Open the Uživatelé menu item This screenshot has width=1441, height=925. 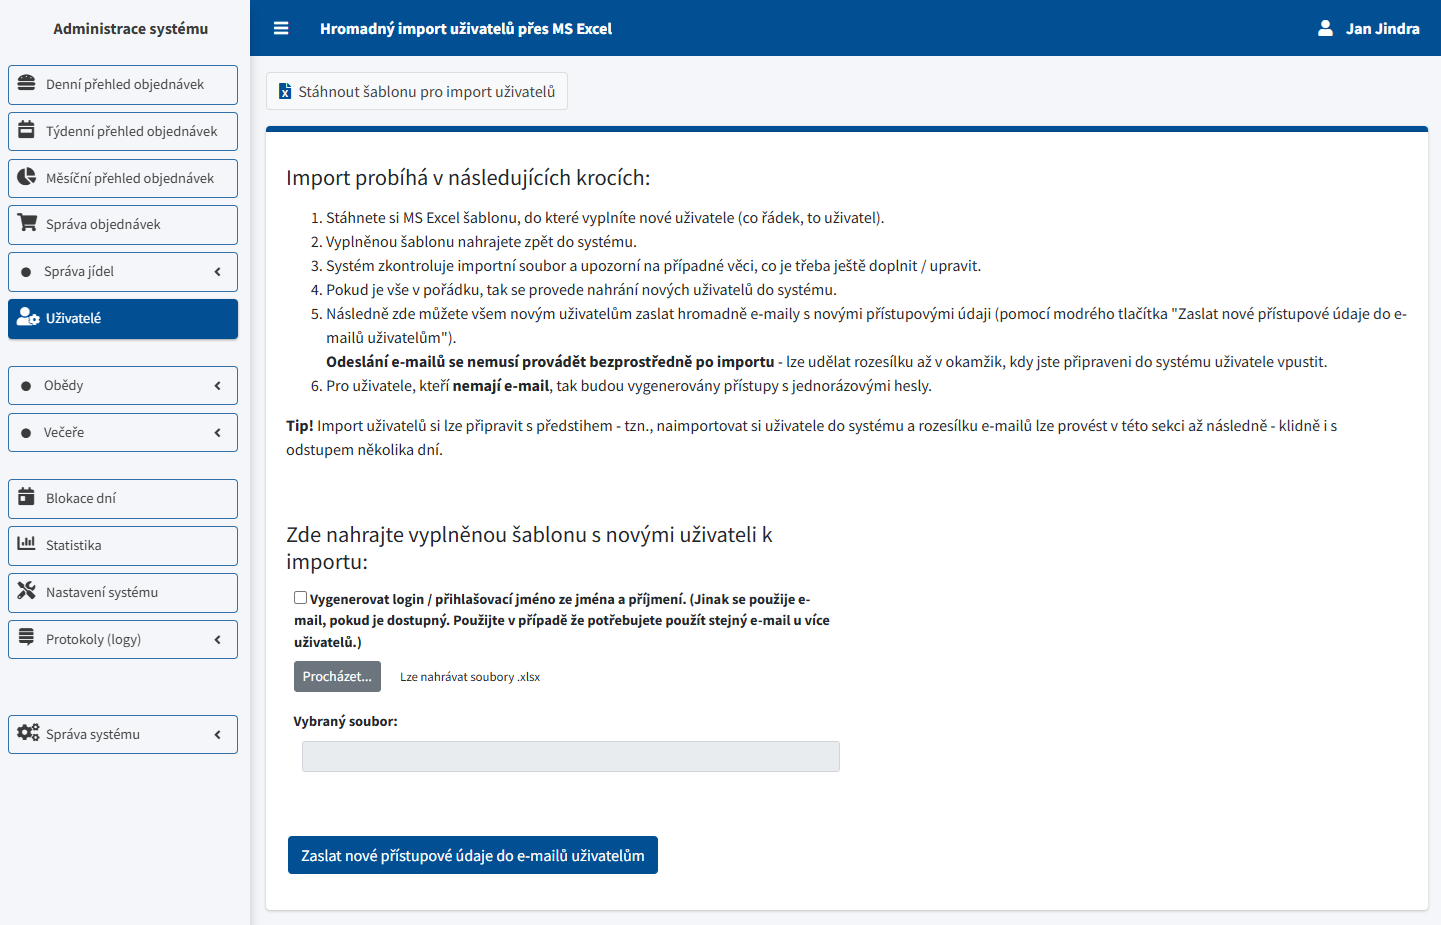pos(123,319)
